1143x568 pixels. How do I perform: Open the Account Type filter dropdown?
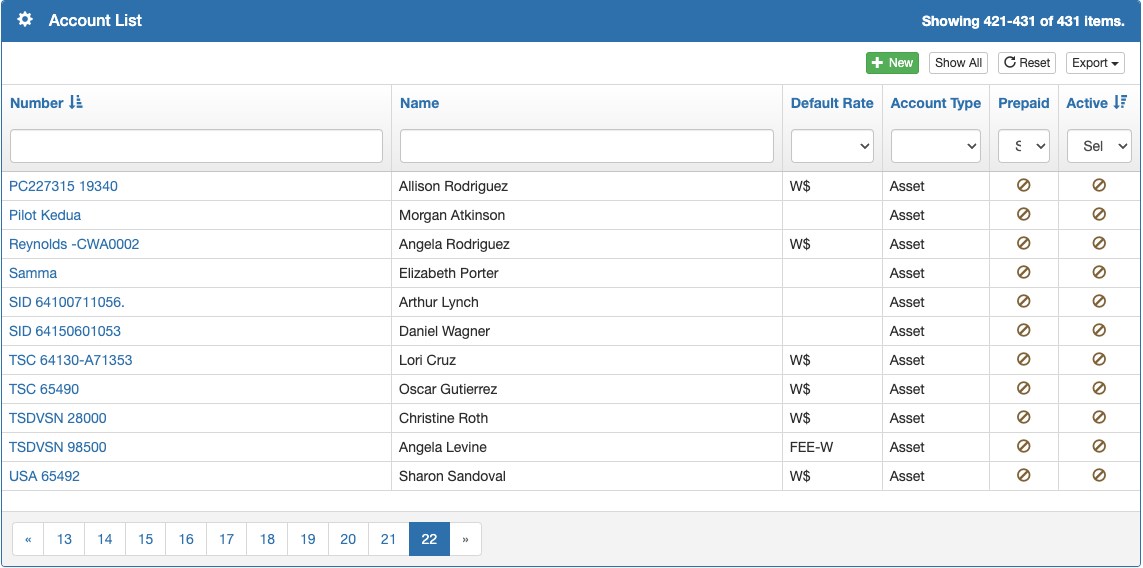coord(935,146)
